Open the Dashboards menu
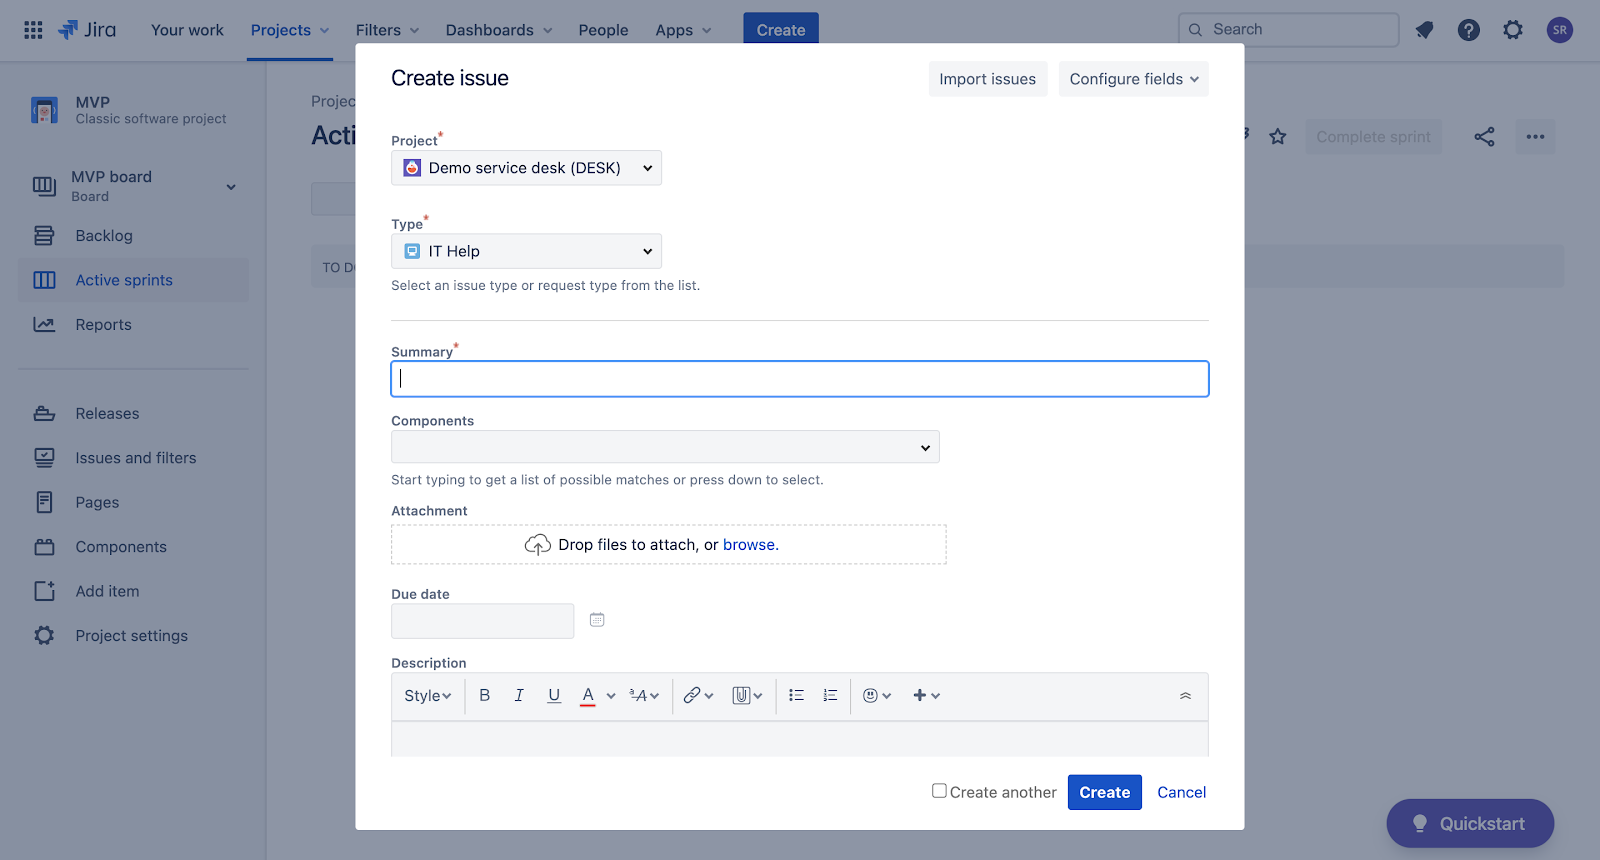Image resolution: width=1600 pixels, height=860 pixels. coord(499,30)
